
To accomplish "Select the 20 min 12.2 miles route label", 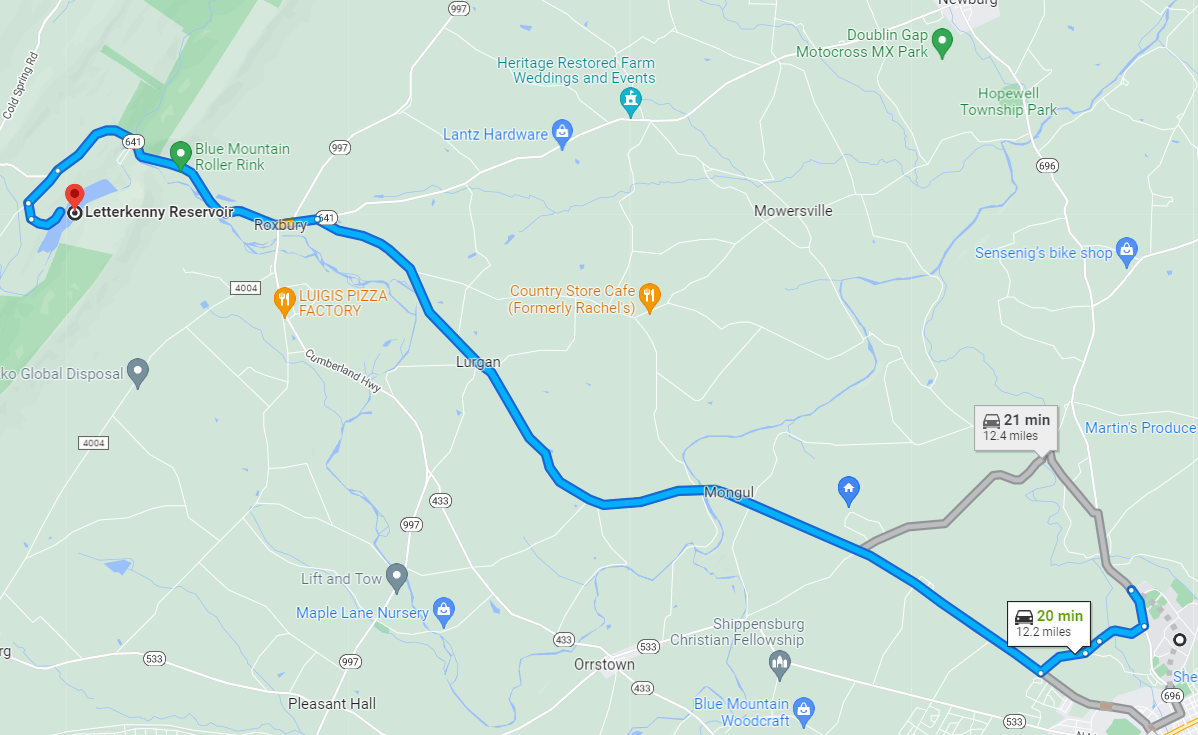I will (1049, 623).
